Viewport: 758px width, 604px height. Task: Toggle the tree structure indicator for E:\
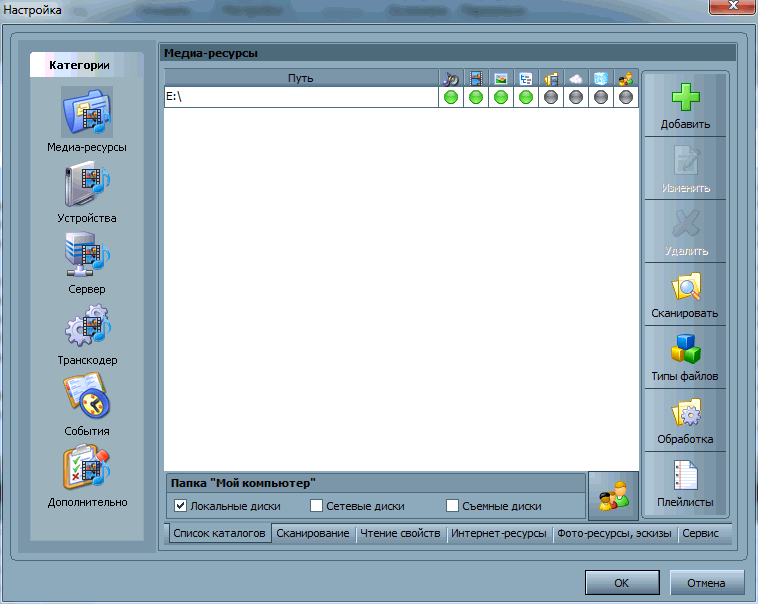(x=526, y=97)
